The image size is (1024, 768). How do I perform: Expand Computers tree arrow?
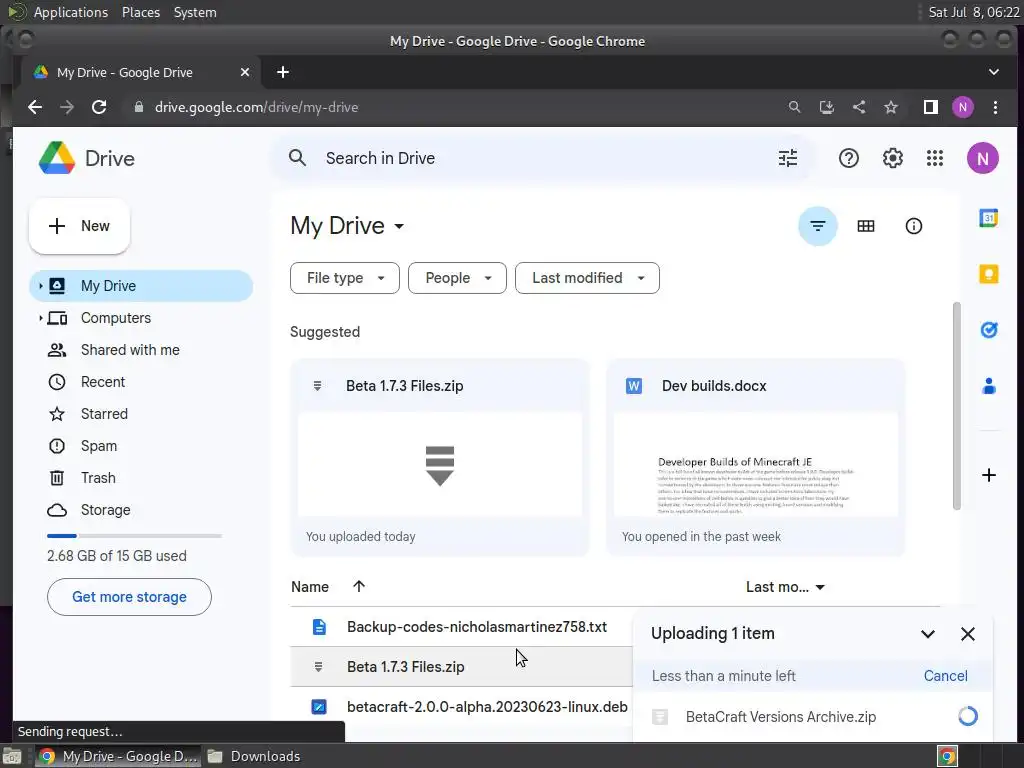[40, 318]
